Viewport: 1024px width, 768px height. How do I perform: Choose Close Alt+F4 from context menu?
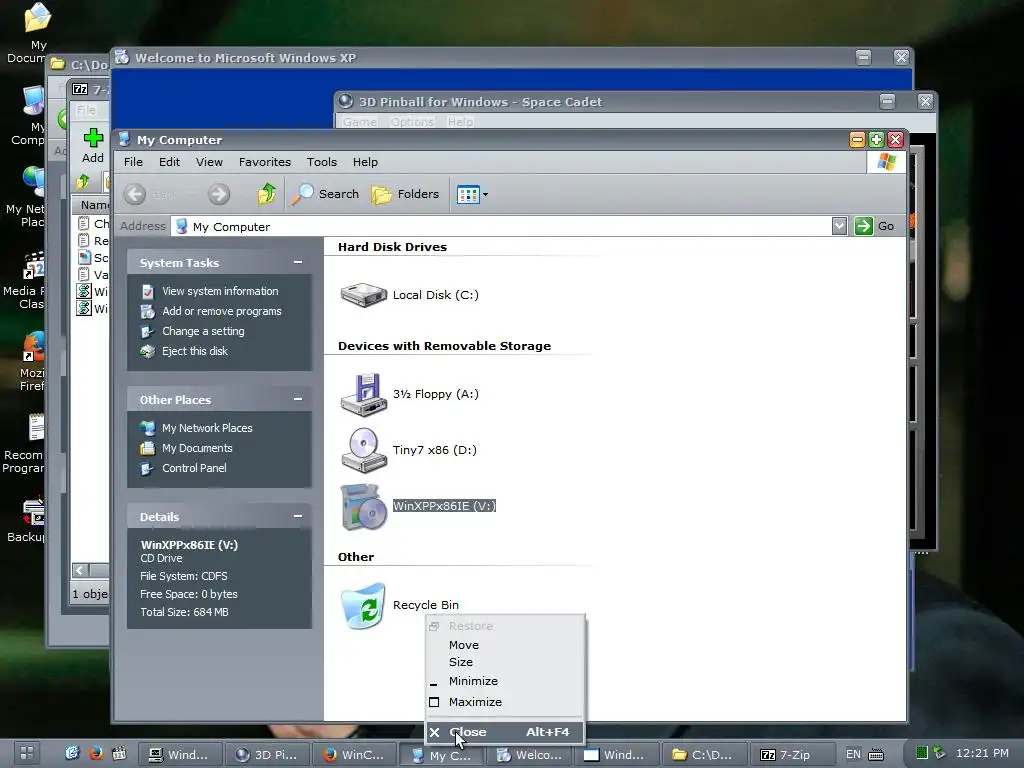[504, 732]
